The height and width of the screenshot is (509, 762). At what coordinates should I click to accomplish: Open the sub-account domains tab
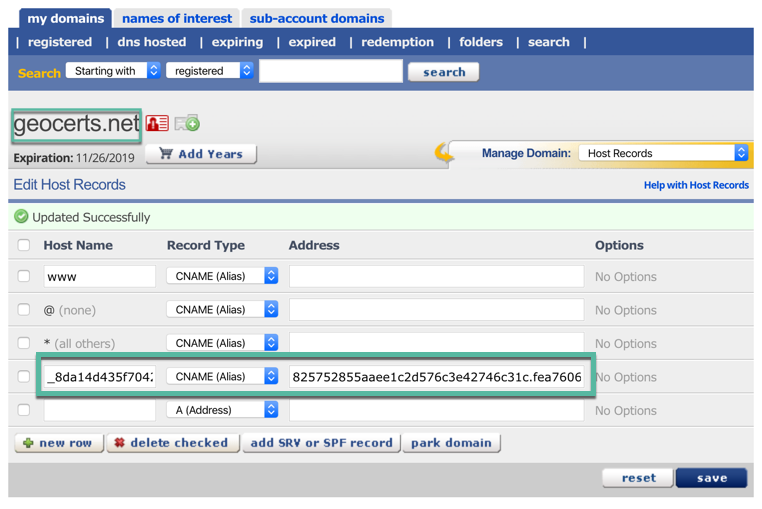(317, 18)
